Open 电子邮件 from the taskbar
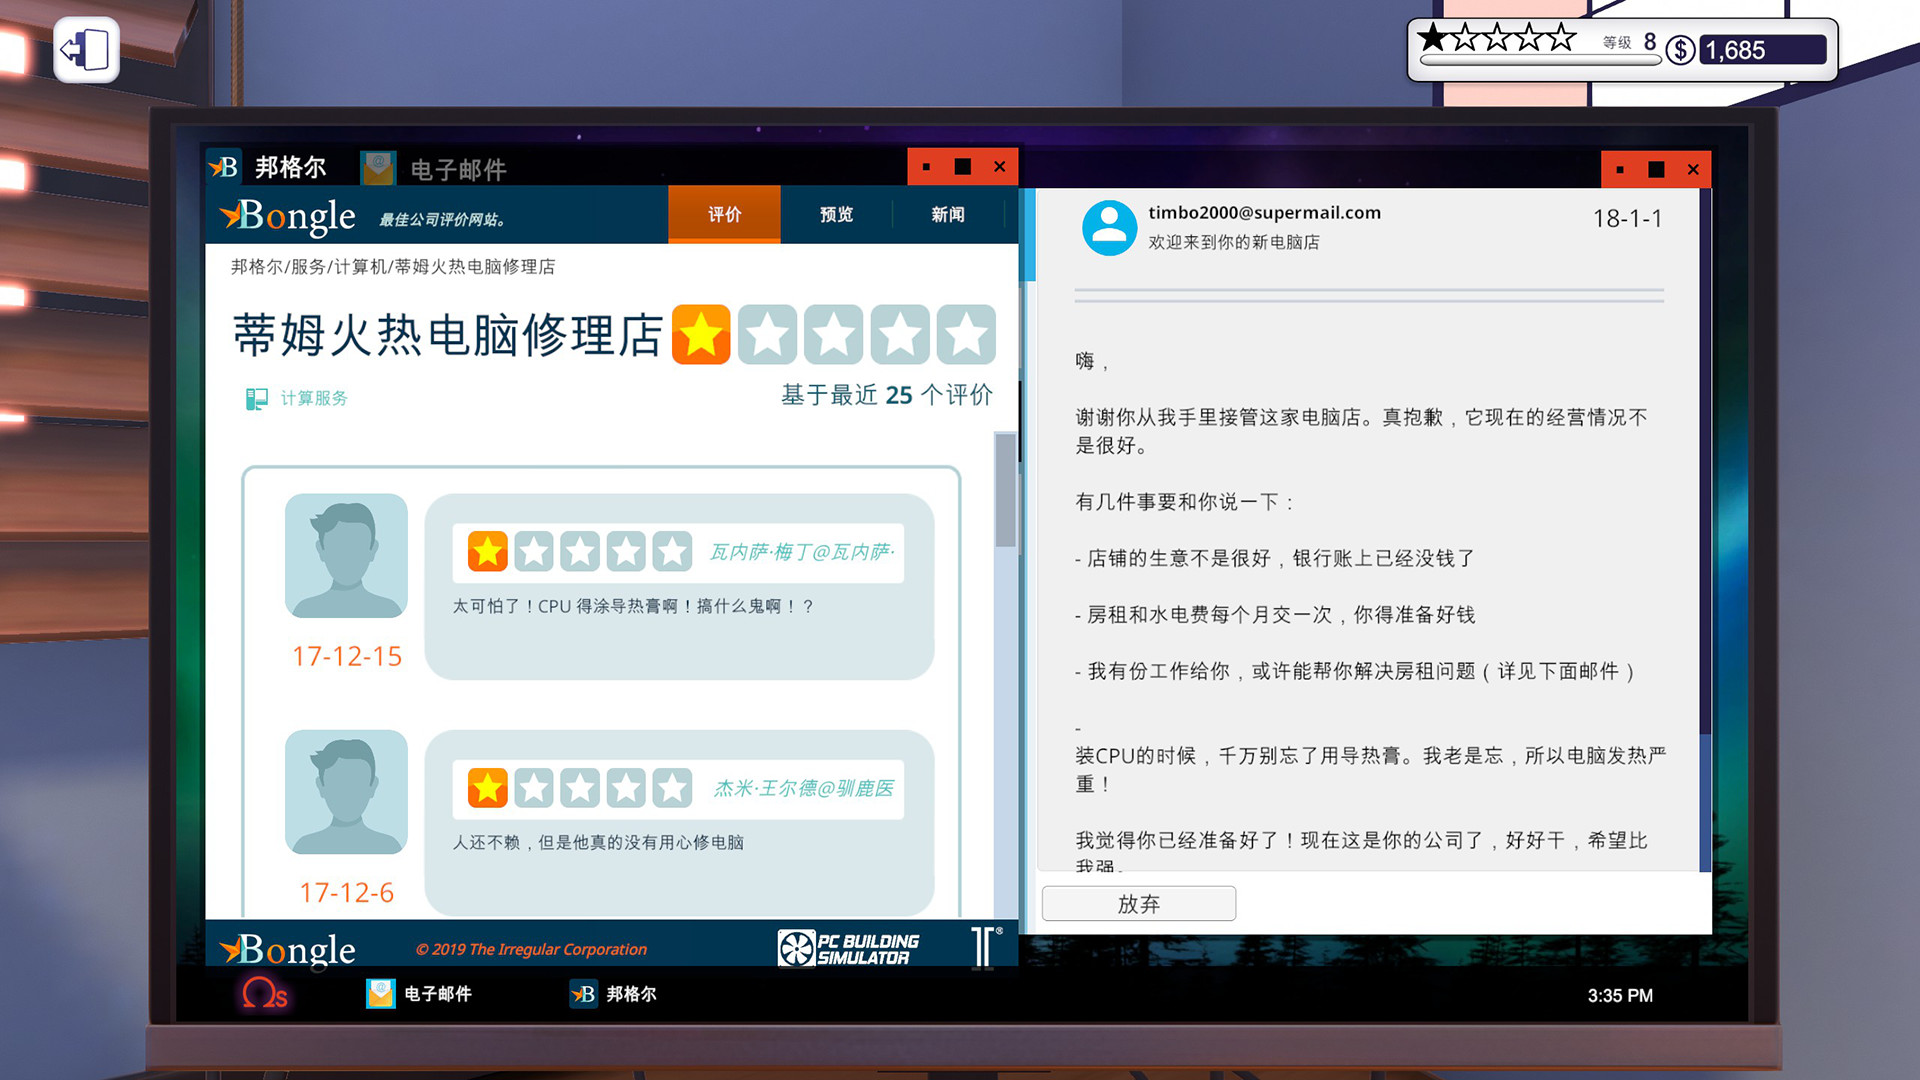Screen dimensions: 1920x1080 click(419, 993)
